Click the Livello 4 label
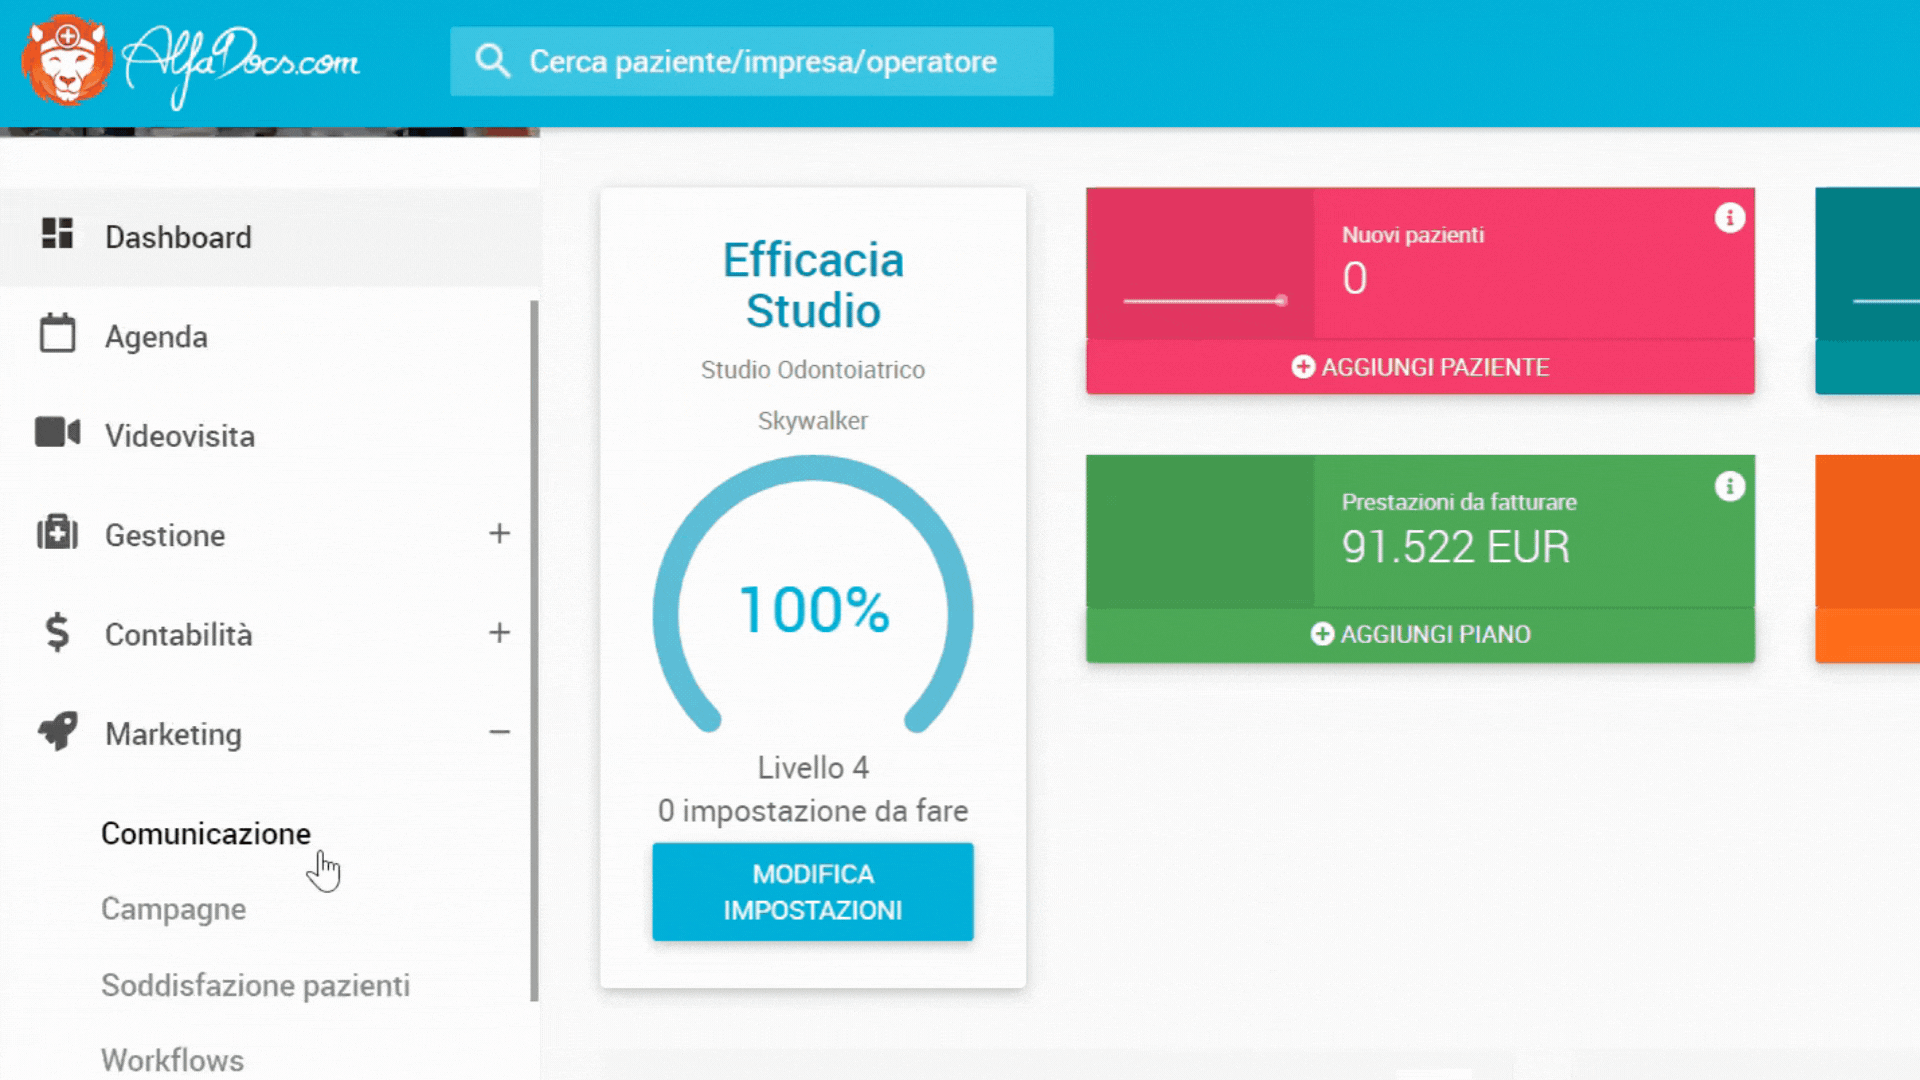The image size is (1920, 1080). pos(813,768)
